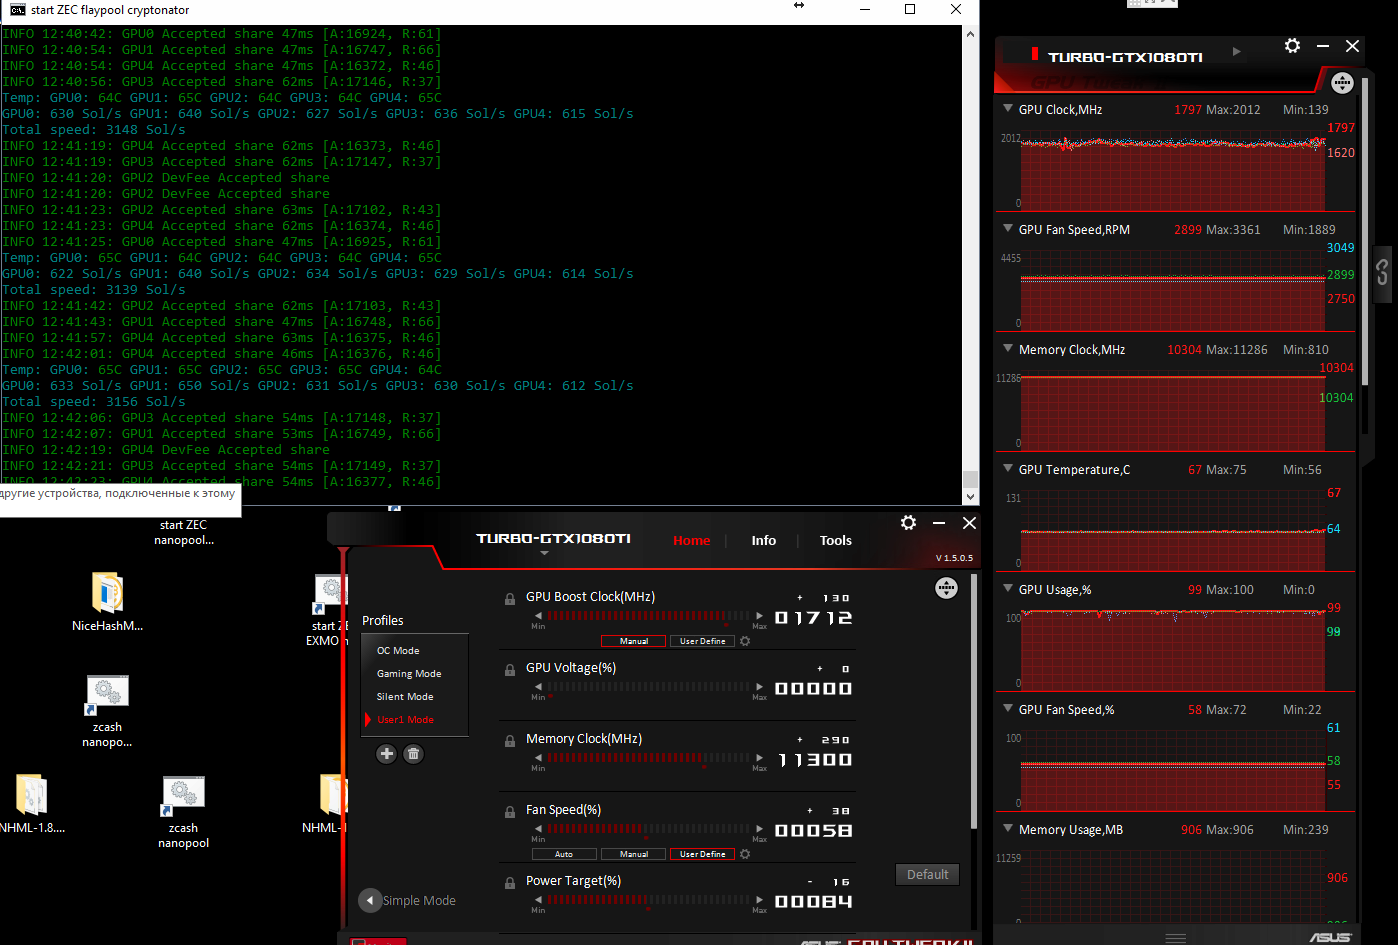Screen dimensions: 1398x945
Task: Toggle lock for Memory Clock
Action: (510, 741)
